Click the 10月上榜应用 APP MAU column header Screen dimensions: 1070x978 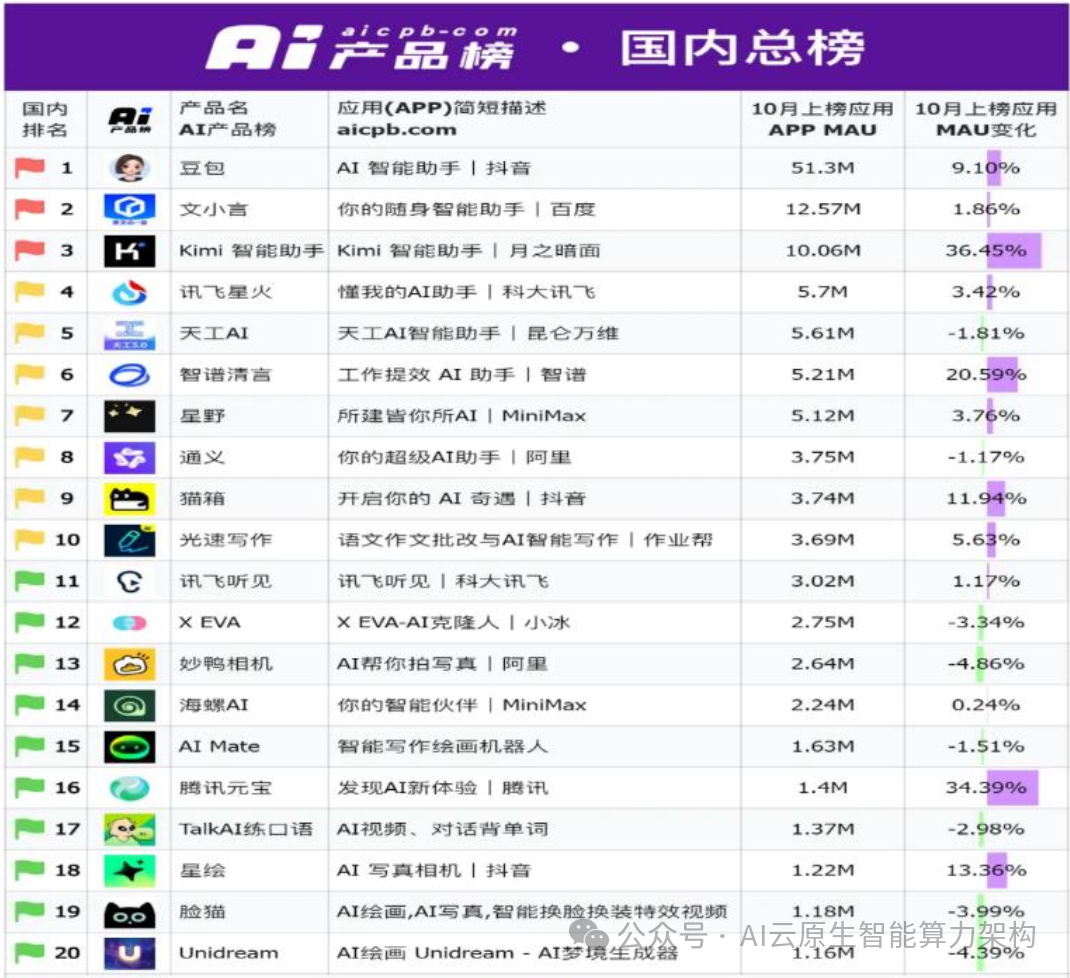coord(822,119)
